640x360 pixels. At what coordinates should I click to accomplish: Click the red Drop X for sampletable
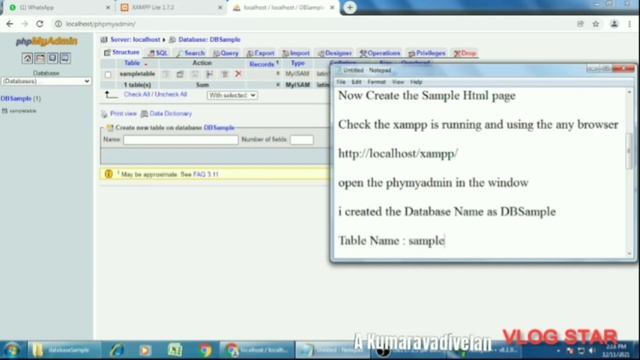(x=238, y=74)
